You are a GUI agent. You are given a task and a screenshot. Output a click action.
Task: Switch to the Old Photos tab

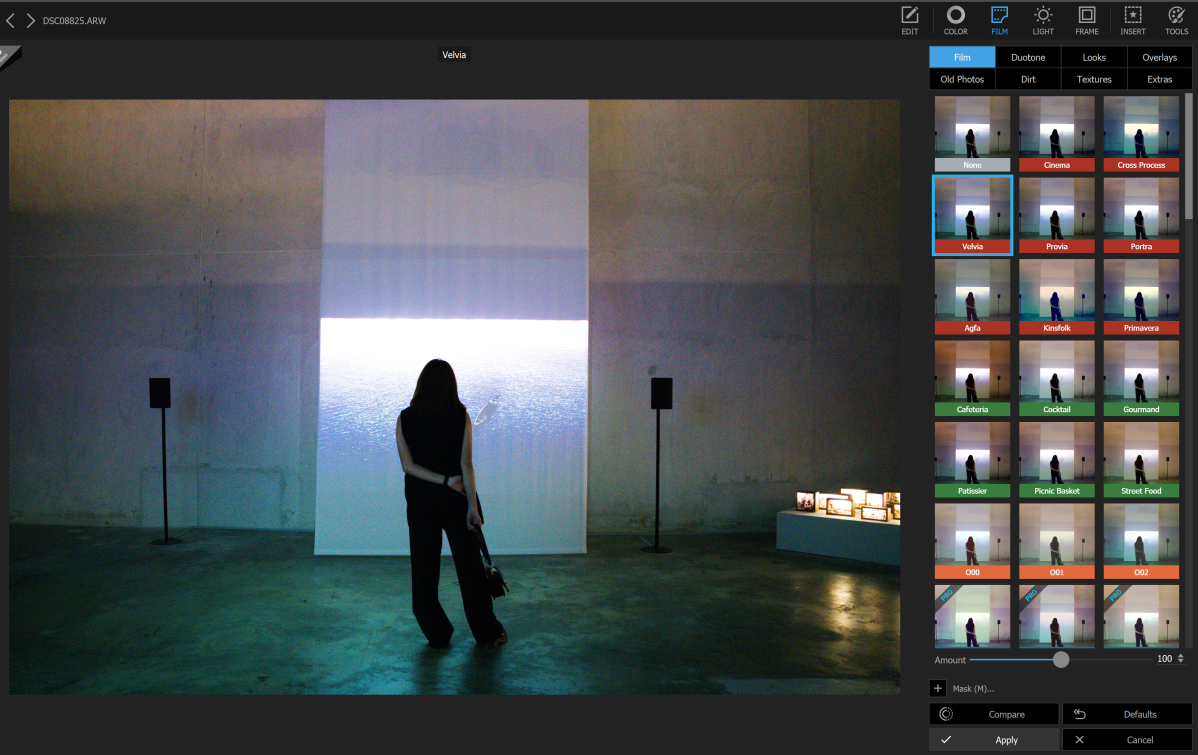[962, 79]
